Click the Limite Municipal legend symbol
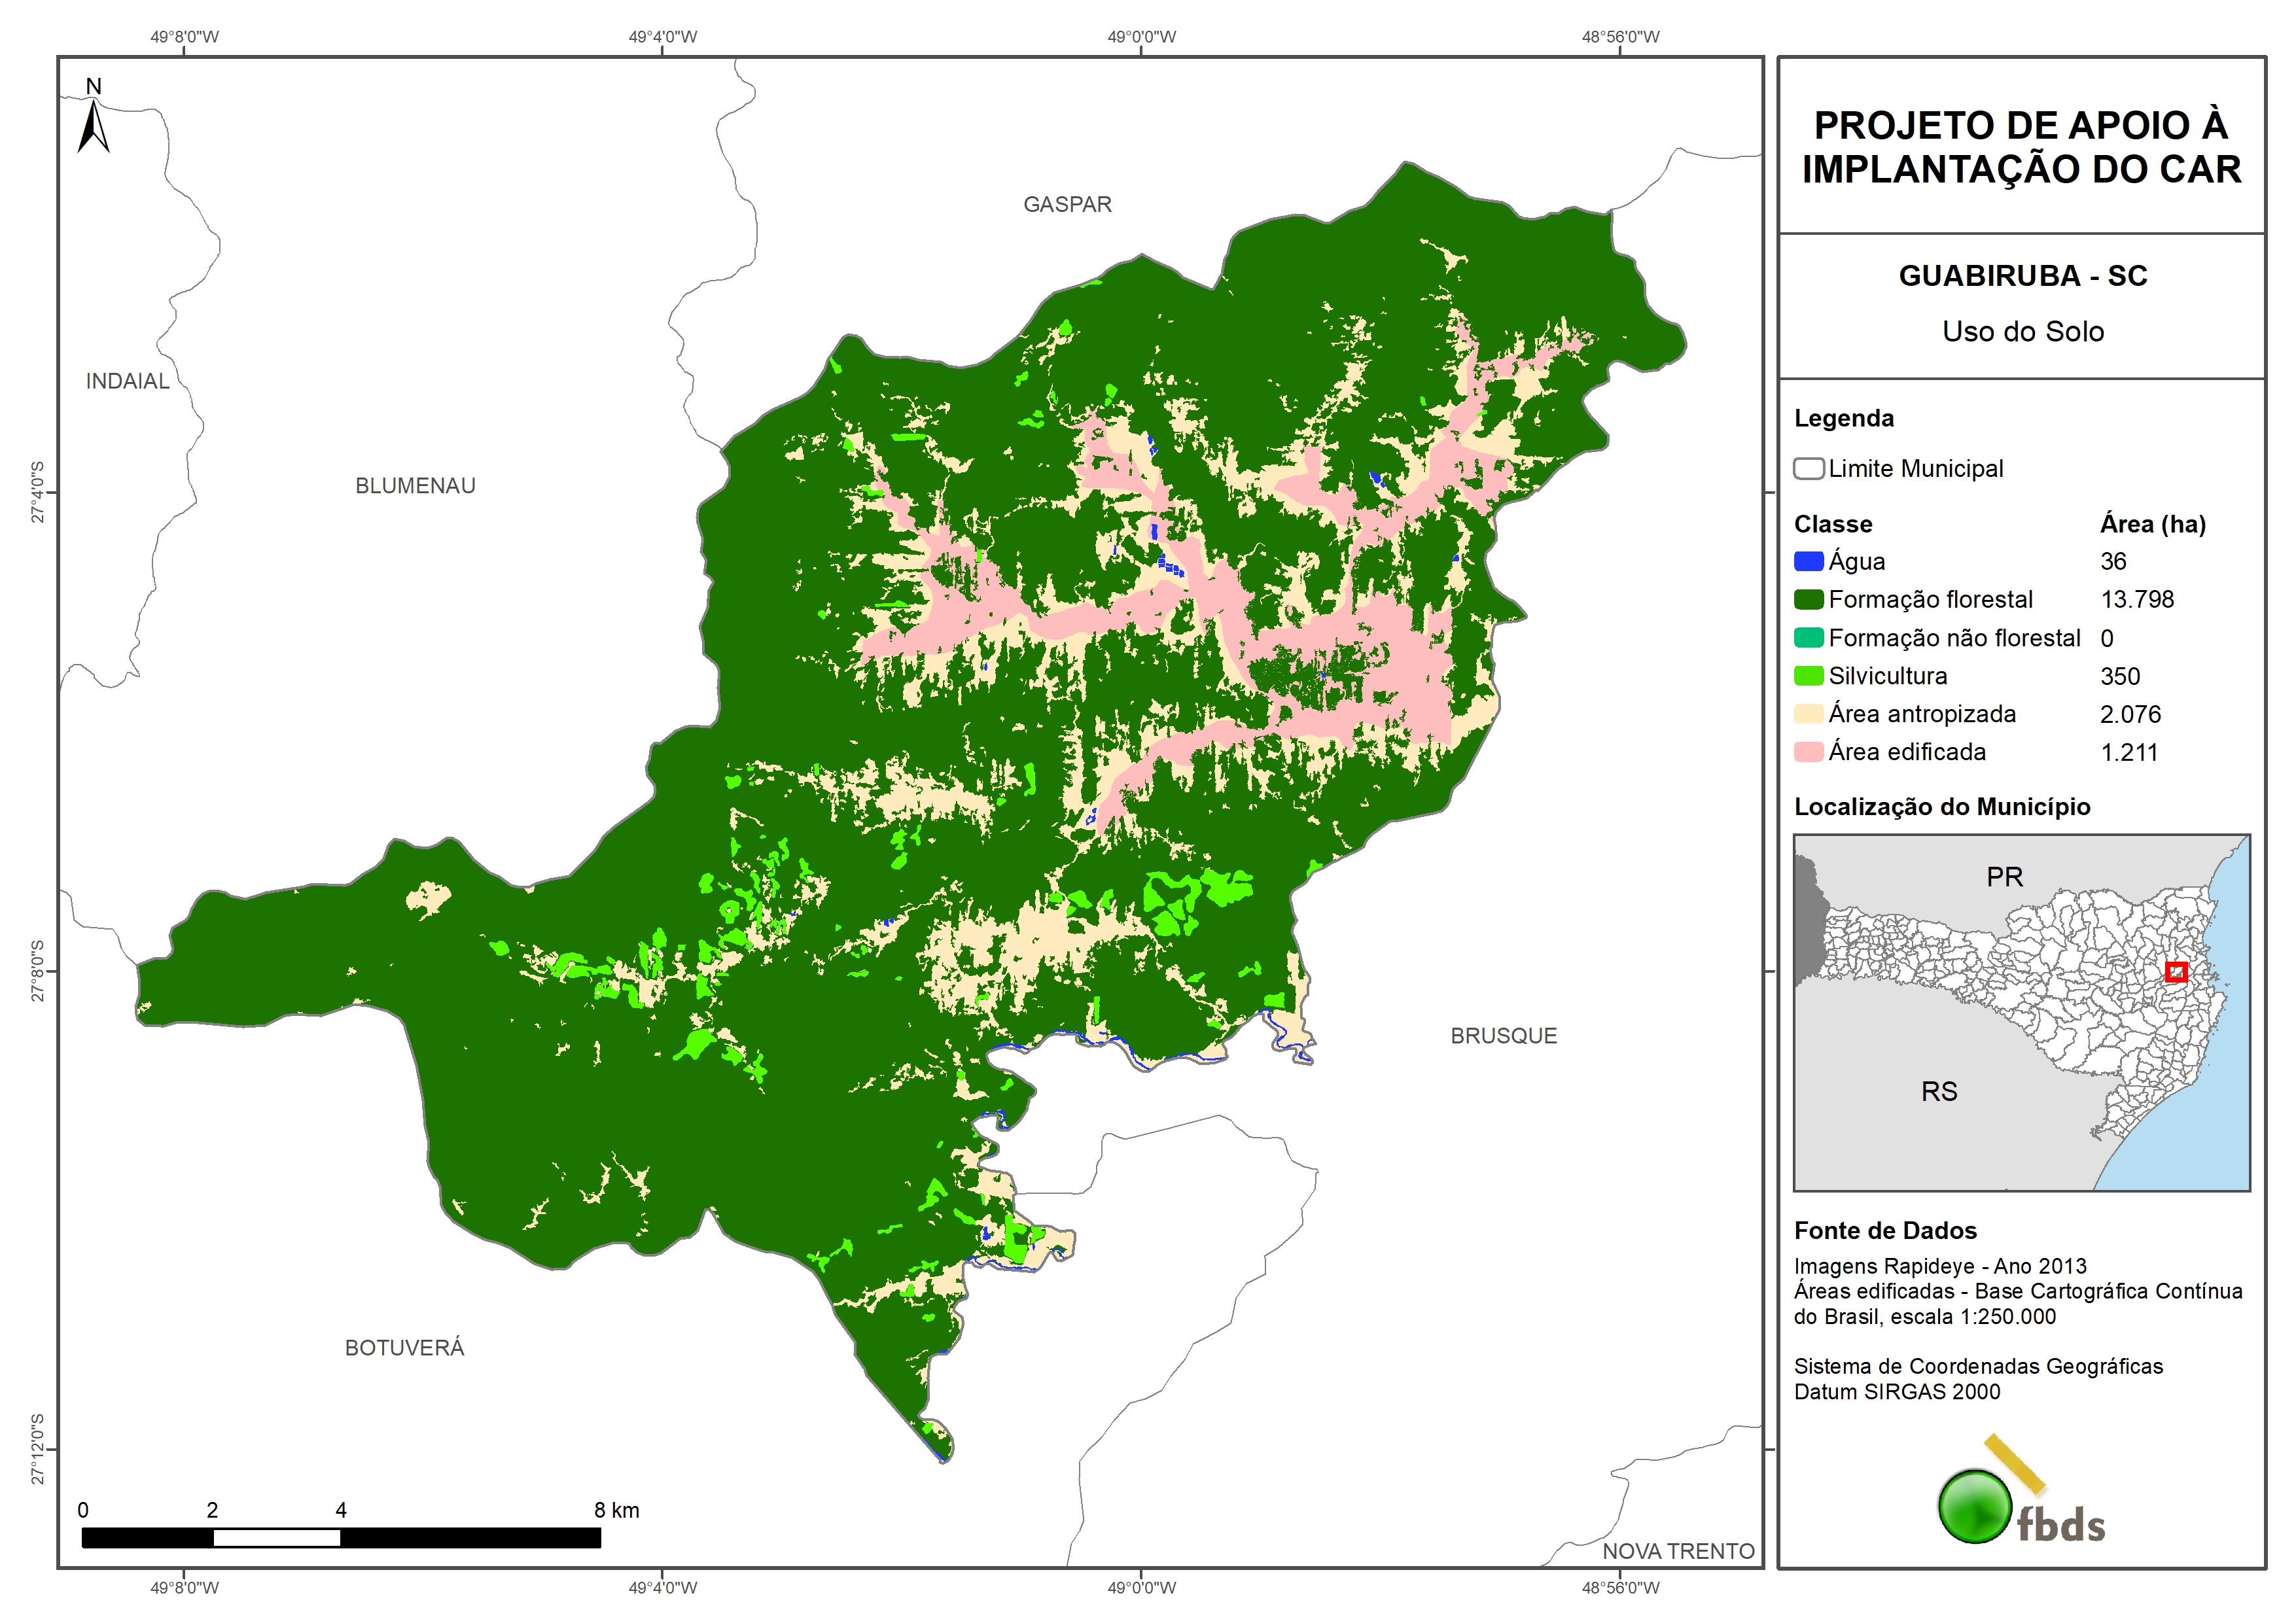The width and height of the screenshot is (2296, 1623). tap(1808, 469)
